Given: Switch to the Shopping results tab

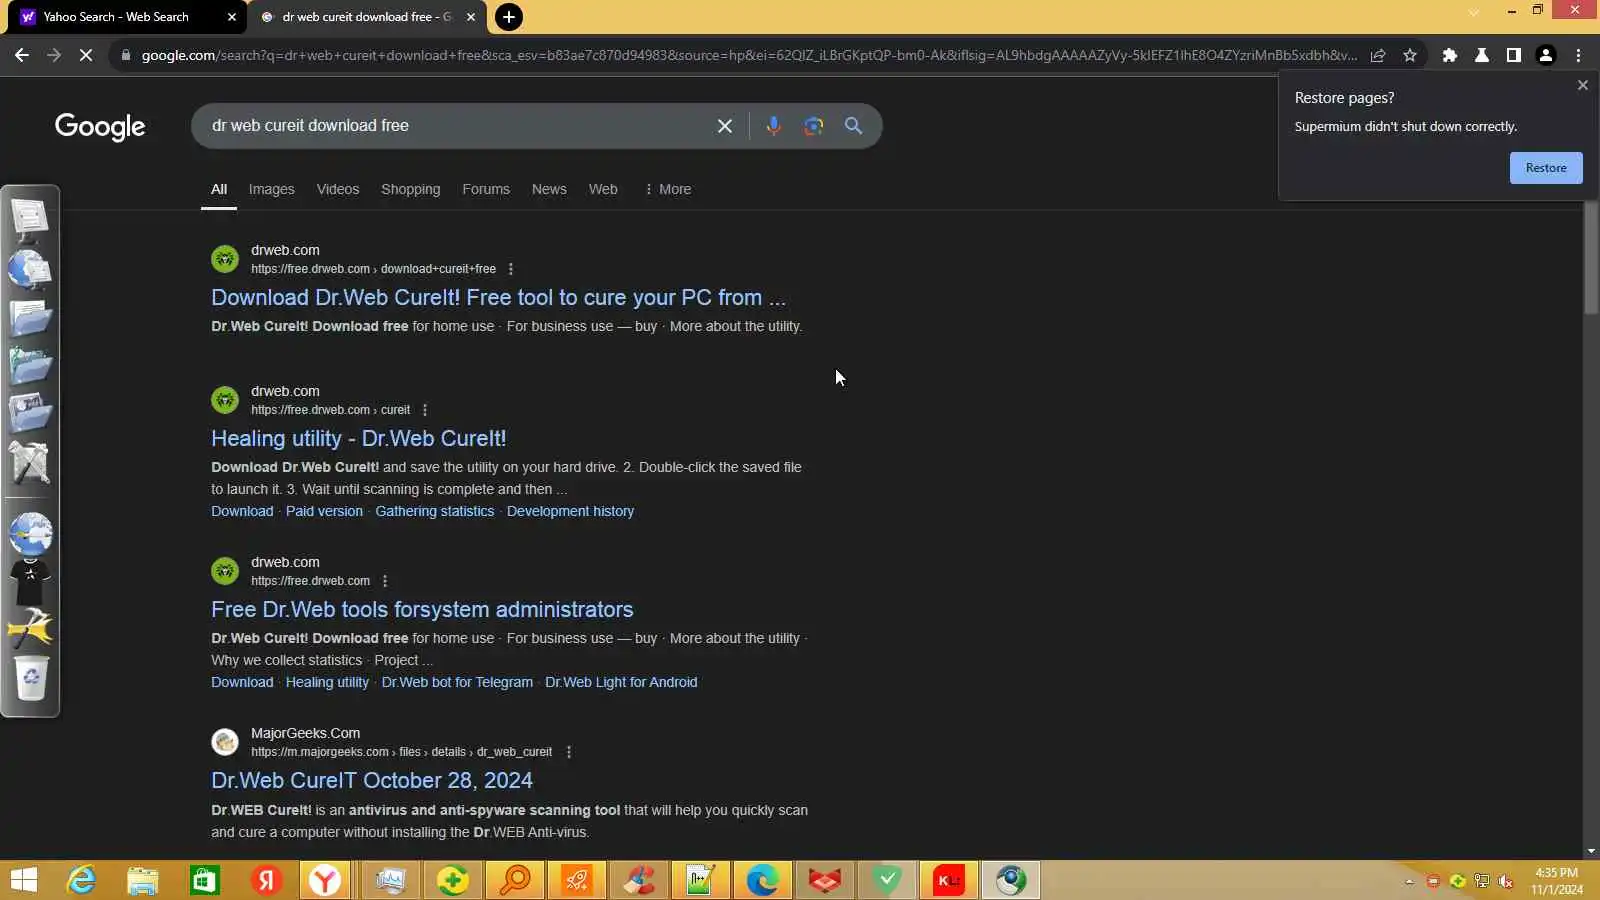Looking at the screenshot, I should pos(410,189).
